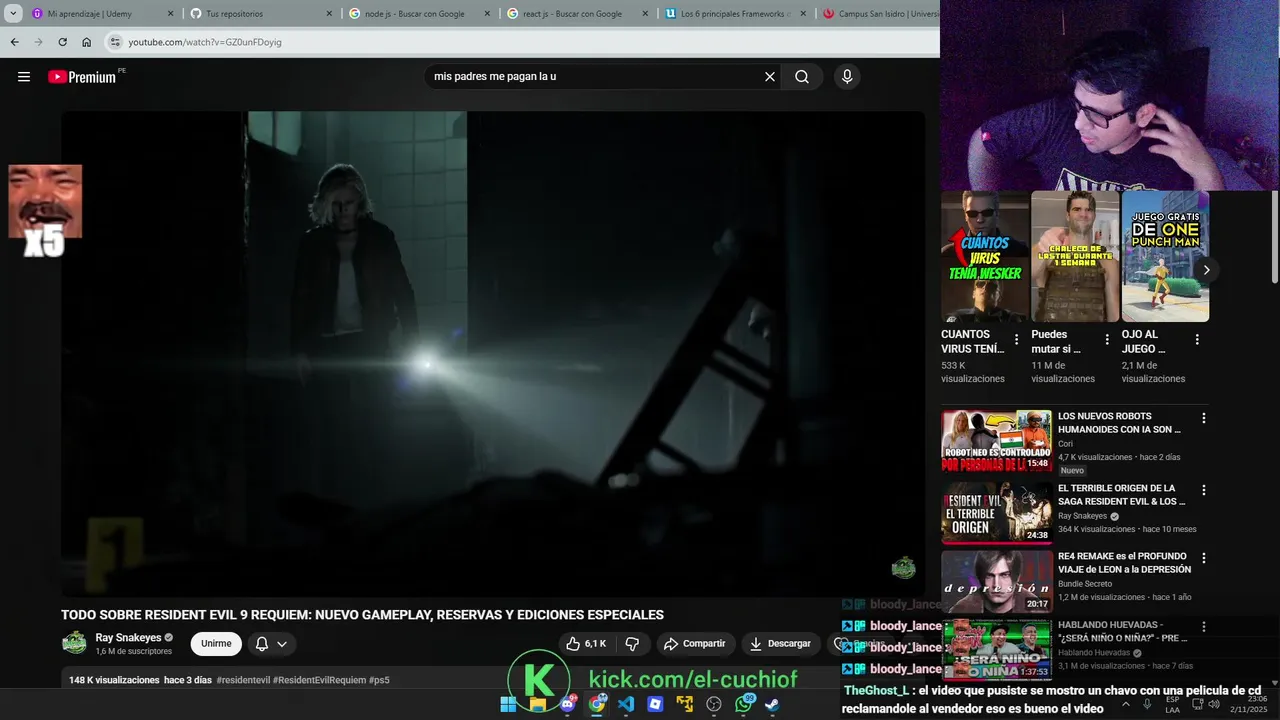Close the Tus repositorios tab
Screen dimensions: 1280x720
(328, 14)
